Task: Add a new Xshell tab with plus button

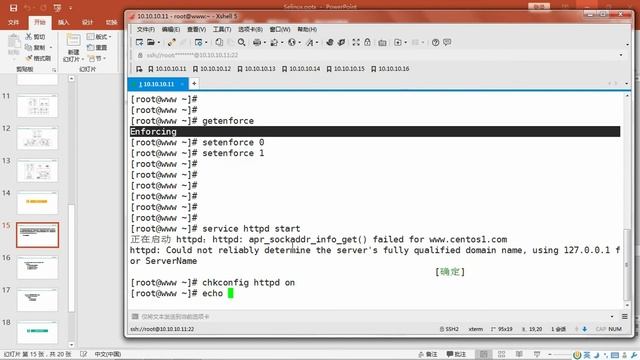Action: (194, 84)
